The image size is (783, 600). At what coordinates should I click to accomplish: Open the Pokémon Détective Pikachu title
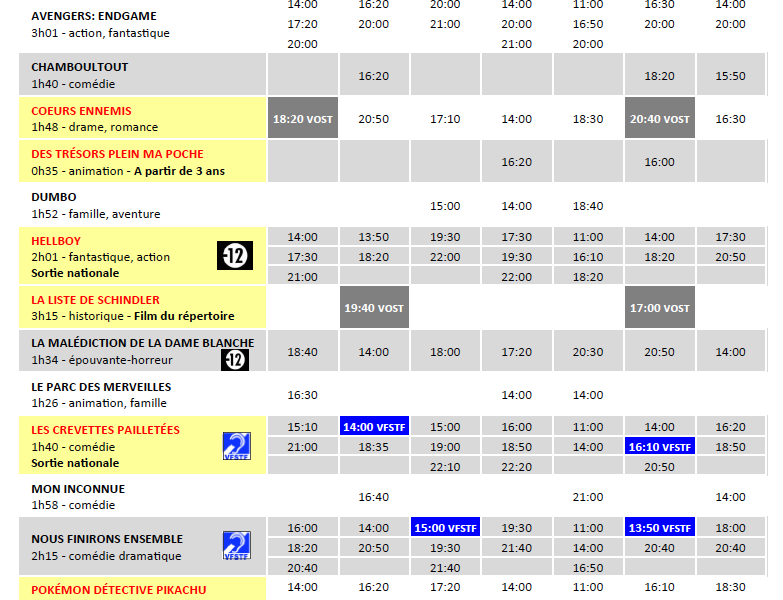point(118,590)
